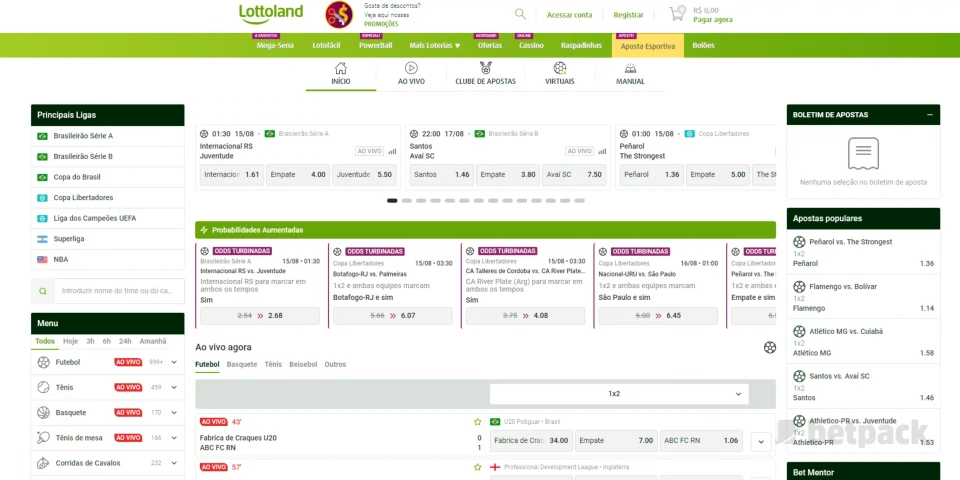960x480 pixels.
Task: Expand the Tênis menu category
Action: pos(174,387)
